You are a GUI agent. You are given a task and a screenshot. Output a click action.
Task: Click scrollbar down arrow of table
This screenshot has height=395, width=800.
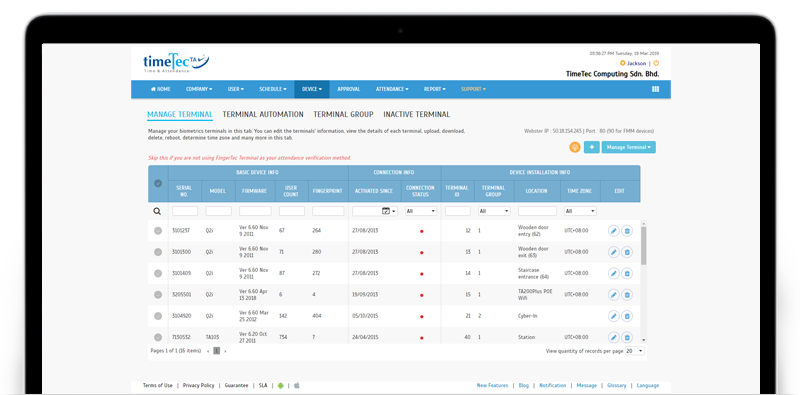[x=643, y=340]
